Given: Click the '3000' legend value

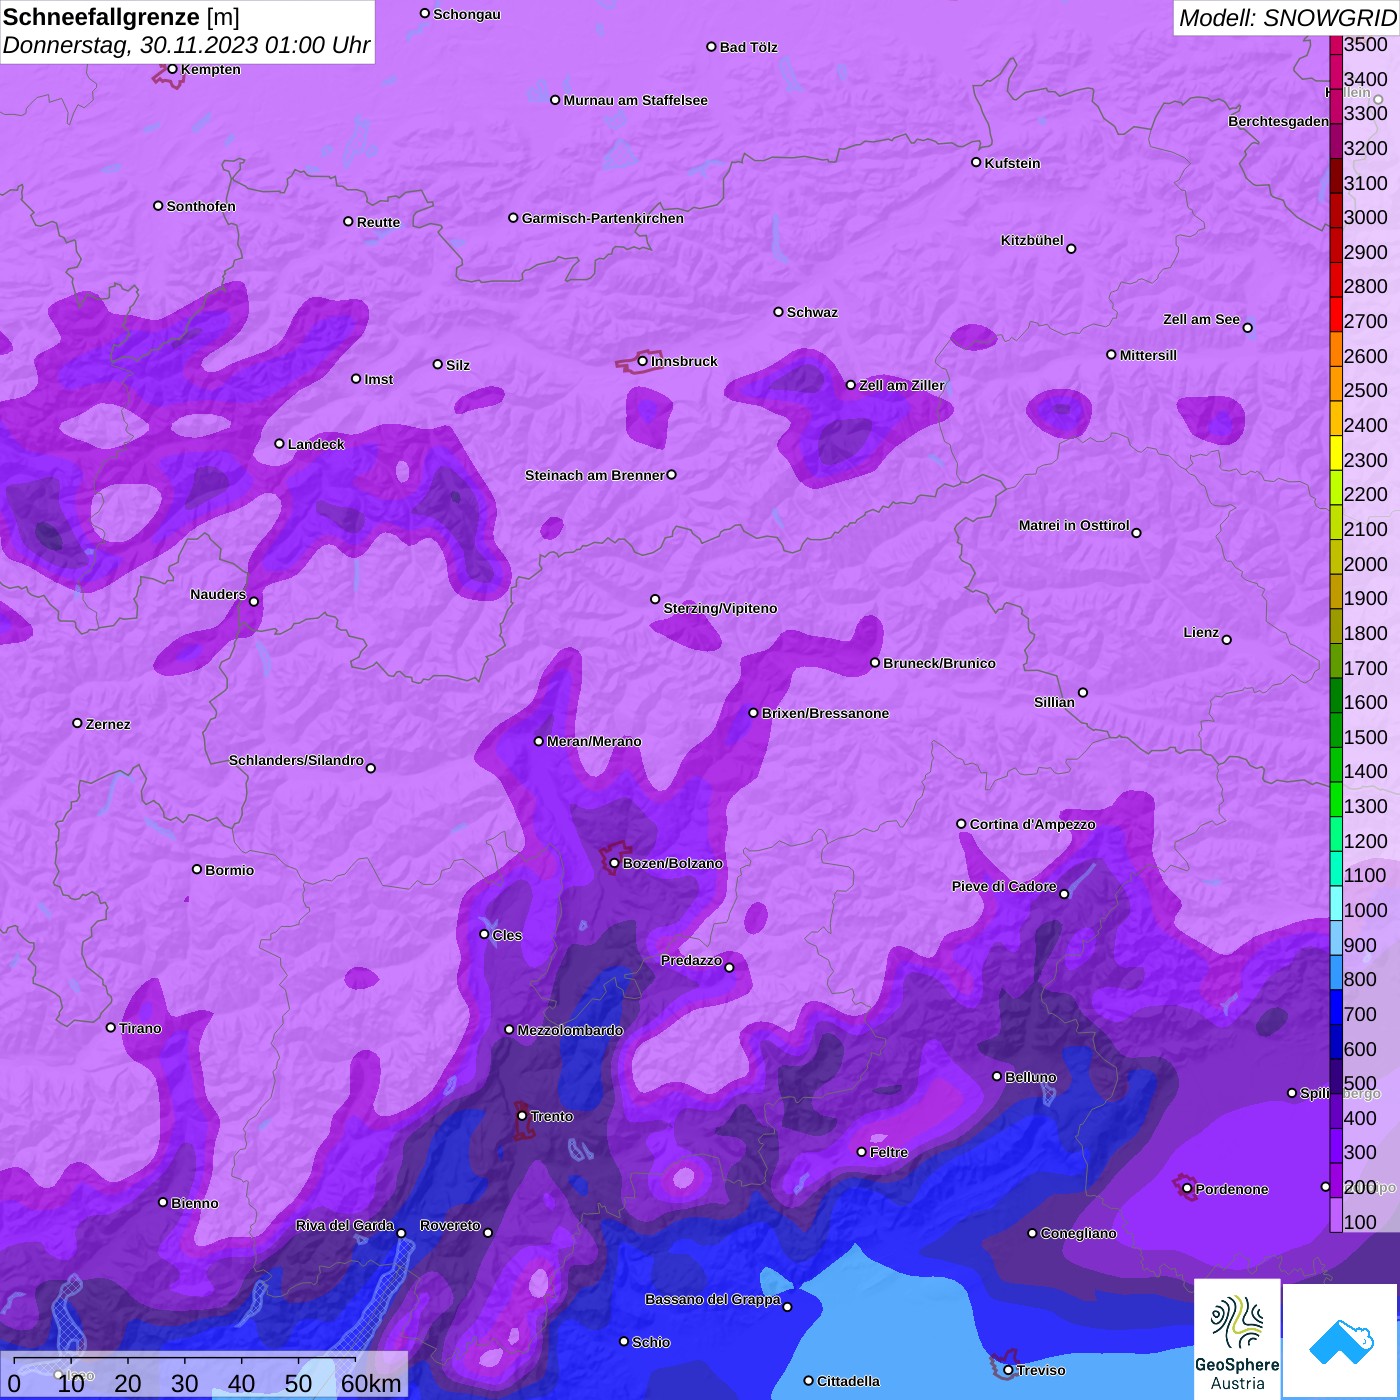Looking at the screenshot, I should click(x=1366, y=218).
